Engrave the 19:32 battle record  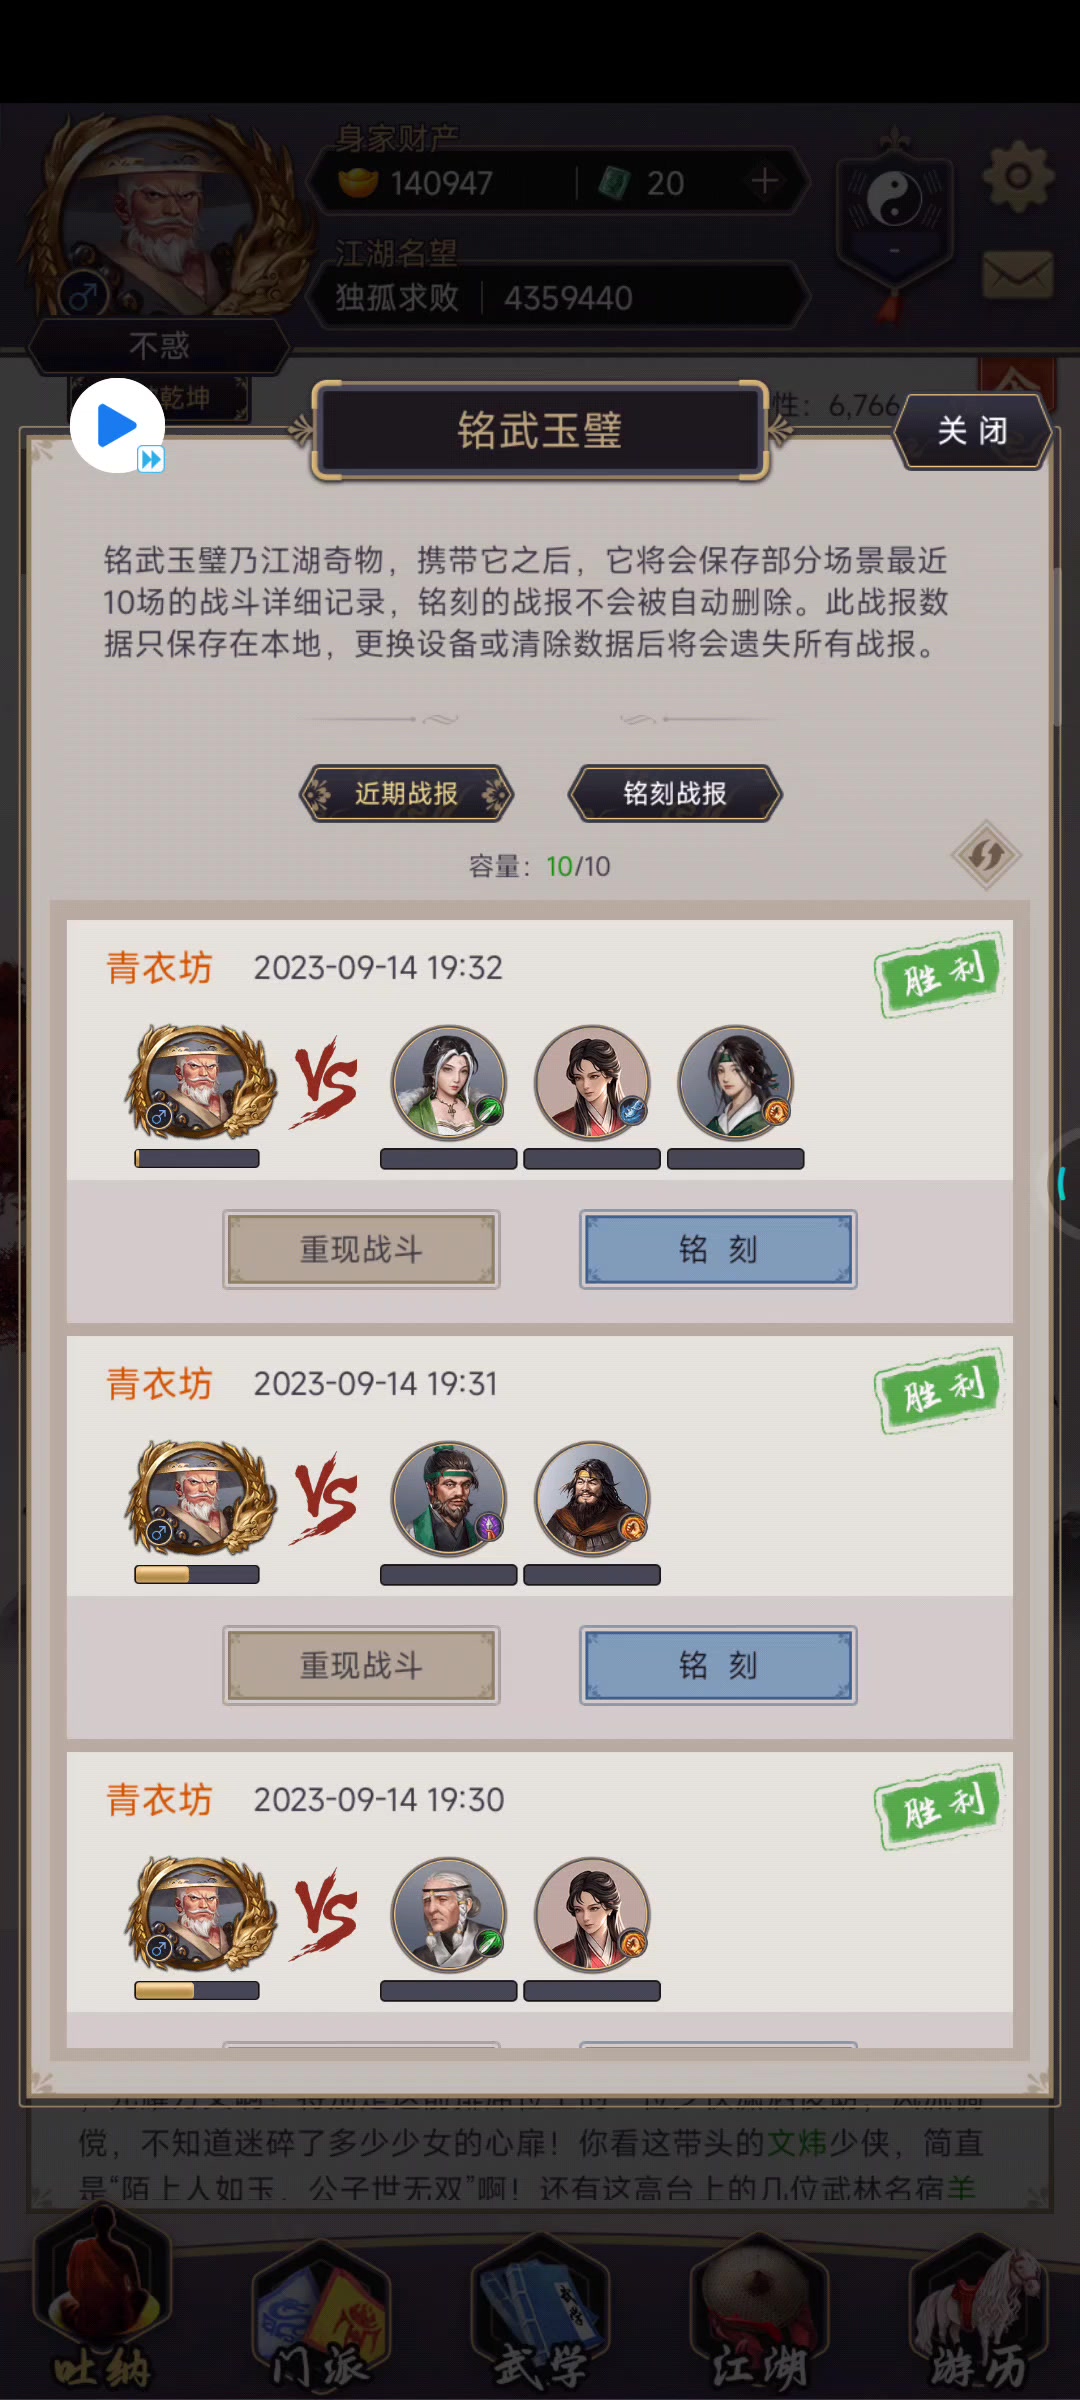pos(718,1250)
